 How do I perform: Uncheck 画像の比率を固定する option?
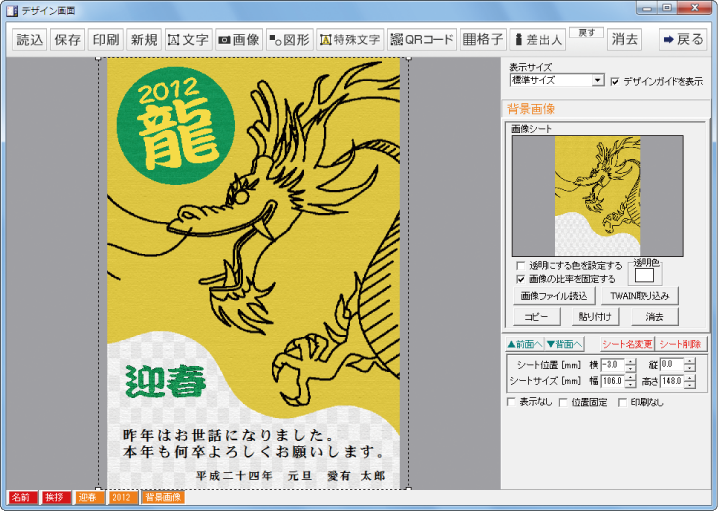click(521, 279)
